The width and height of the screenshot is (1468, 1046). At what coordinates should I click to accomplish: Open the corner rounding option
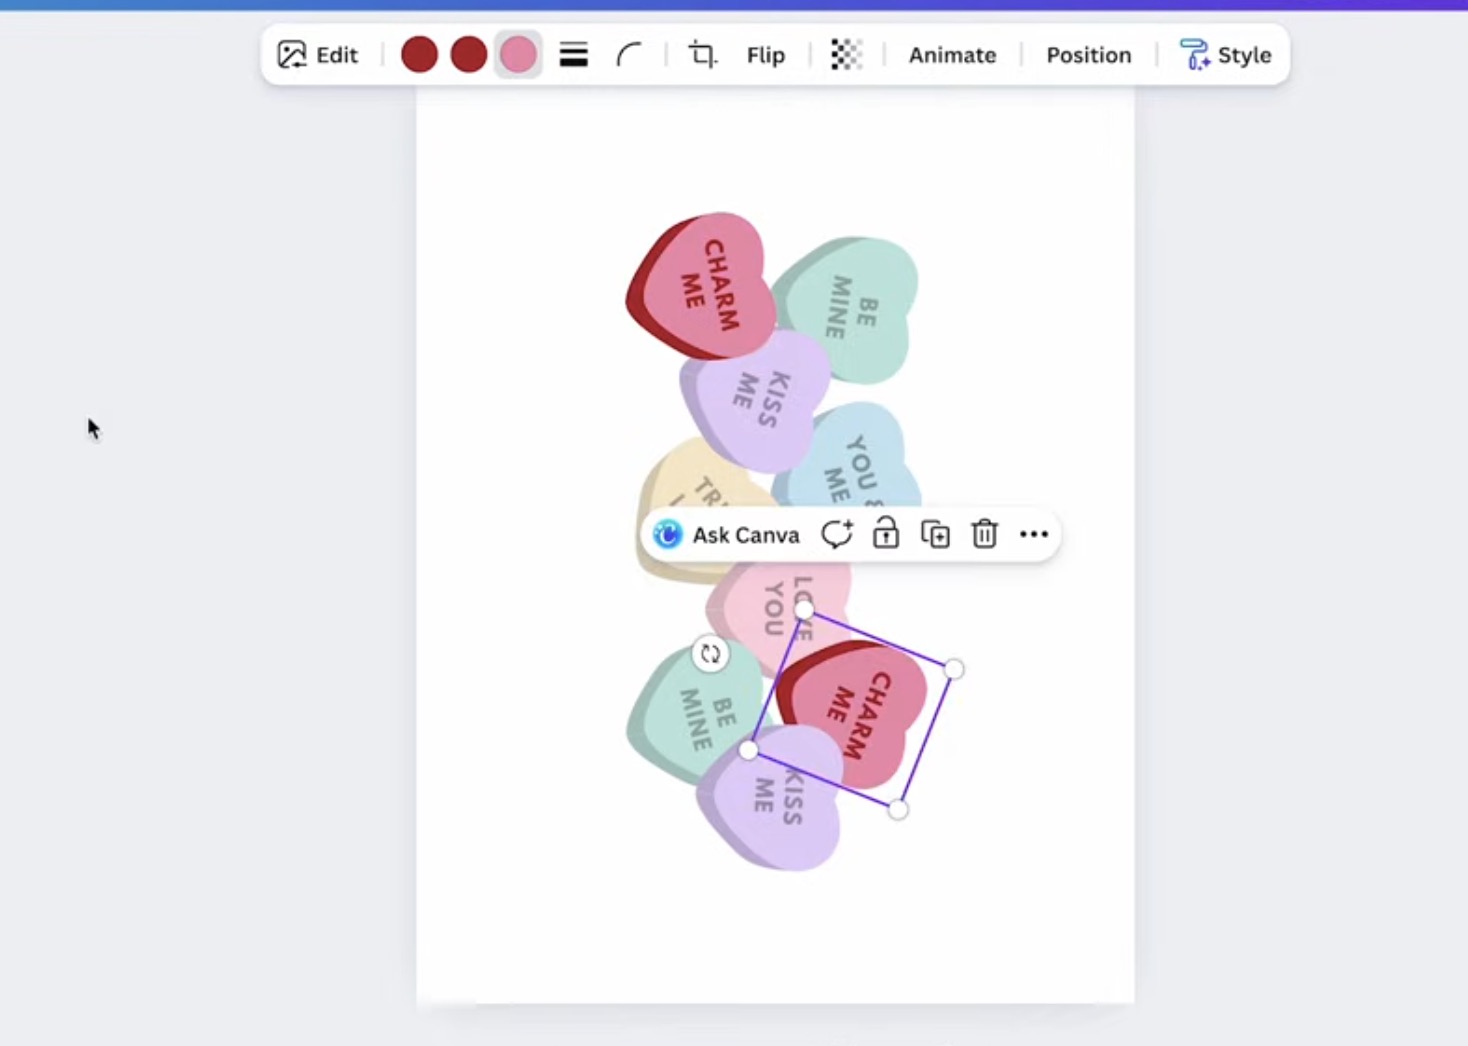point(630,55)
